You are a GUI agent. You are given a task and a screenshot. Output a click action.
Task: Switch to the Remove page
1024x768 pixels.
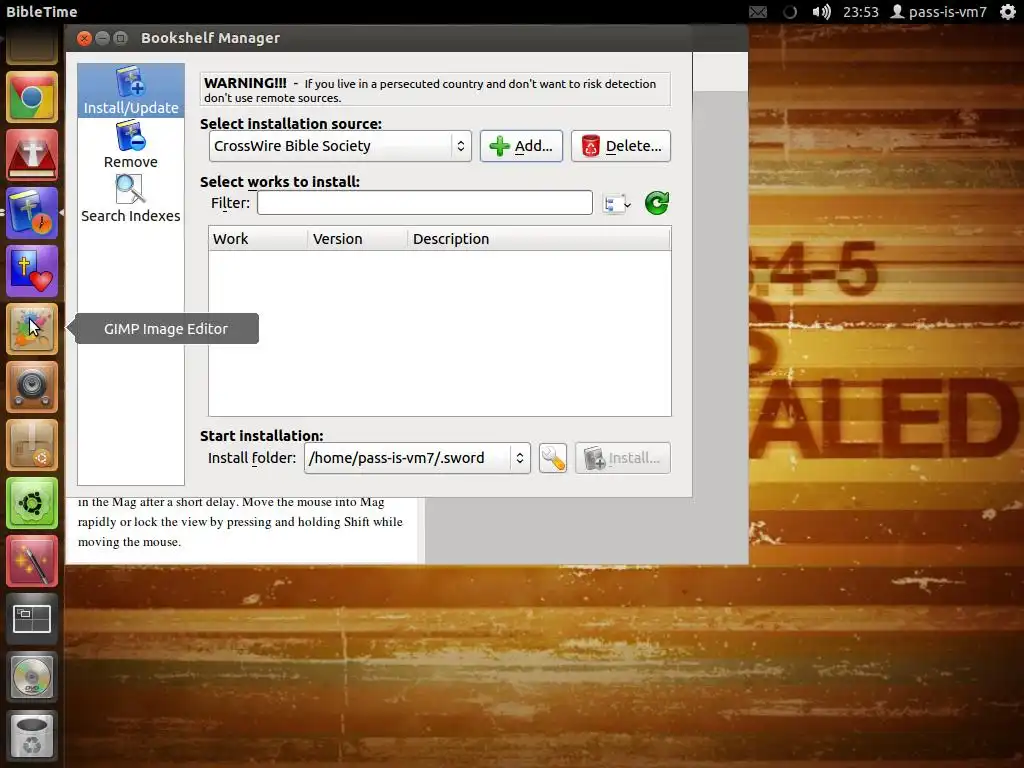coord(131,145)
